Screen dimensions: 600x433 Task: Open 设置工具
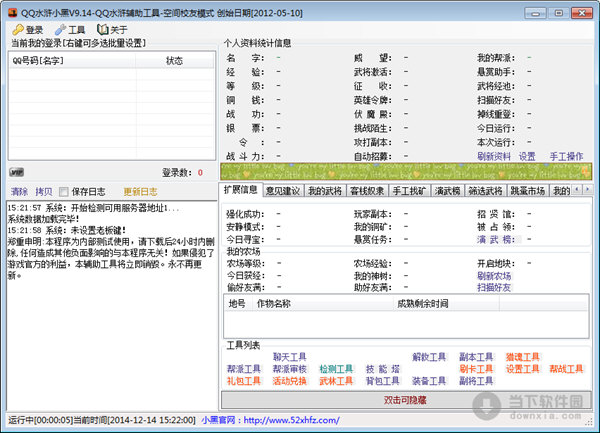(x=522, y=369)
